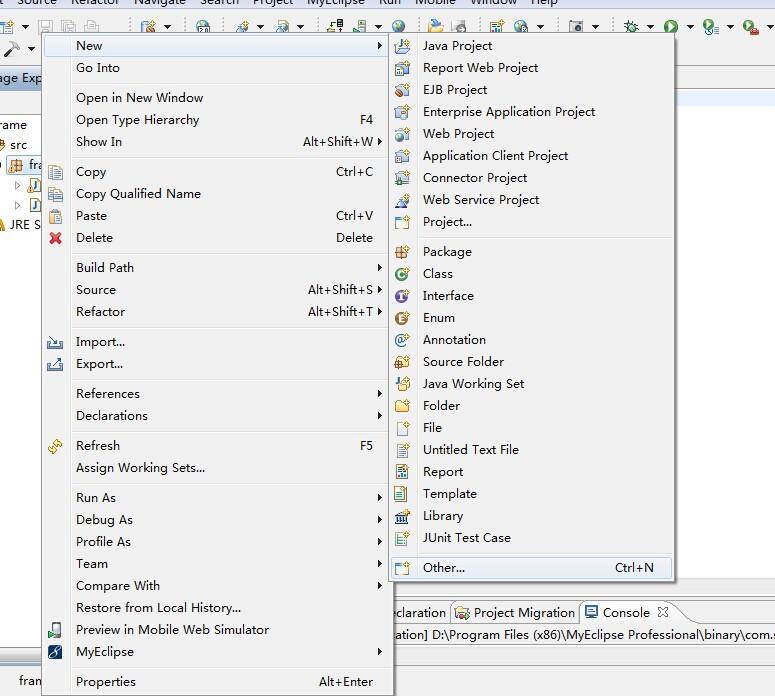Viewport: 775px width, 696px height.
Task: Click the green Run toolbar button
Action: click(x=671, y=26)
